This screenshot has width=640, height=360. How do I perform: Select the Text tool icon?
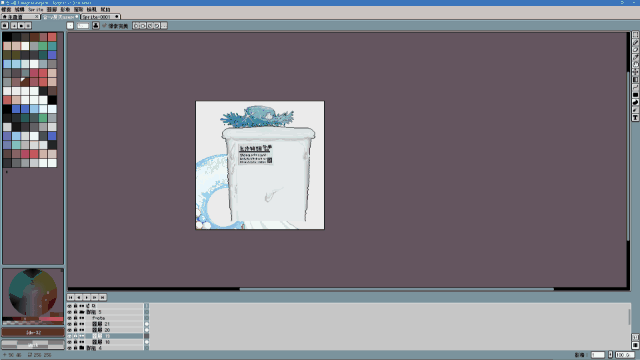636,118
